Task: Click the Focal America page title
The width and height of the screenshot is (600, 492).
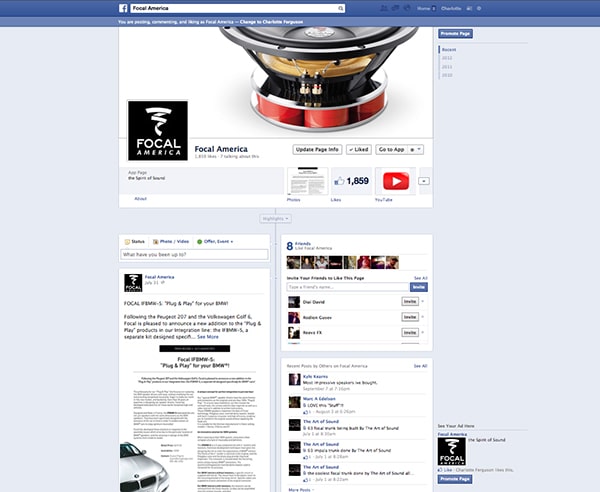Action: coord(221,149)
